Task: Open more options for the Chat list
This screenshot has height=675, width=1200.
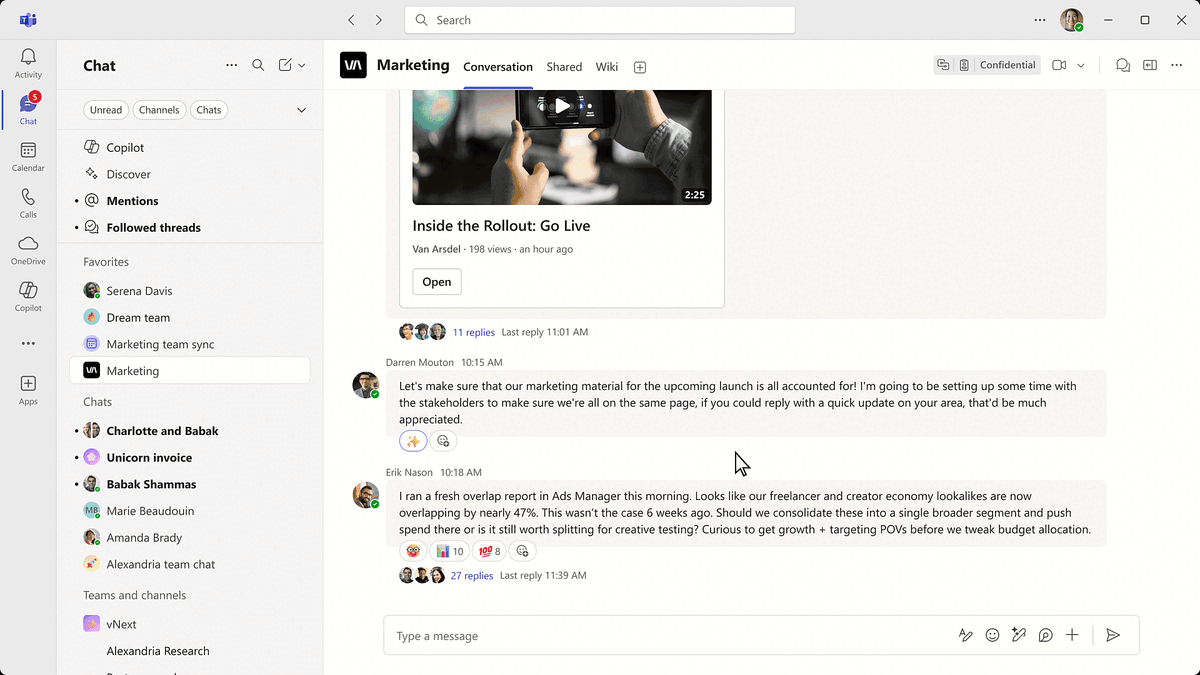Action: click(x=232, y=65)
